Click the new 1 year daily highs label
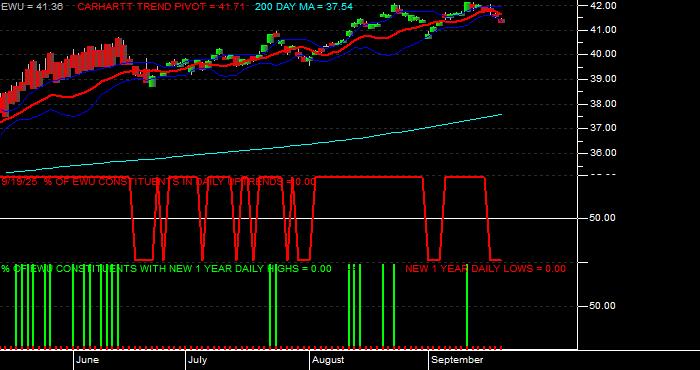Viewport: 700px width, 370px height. click(x=166, y=269)
